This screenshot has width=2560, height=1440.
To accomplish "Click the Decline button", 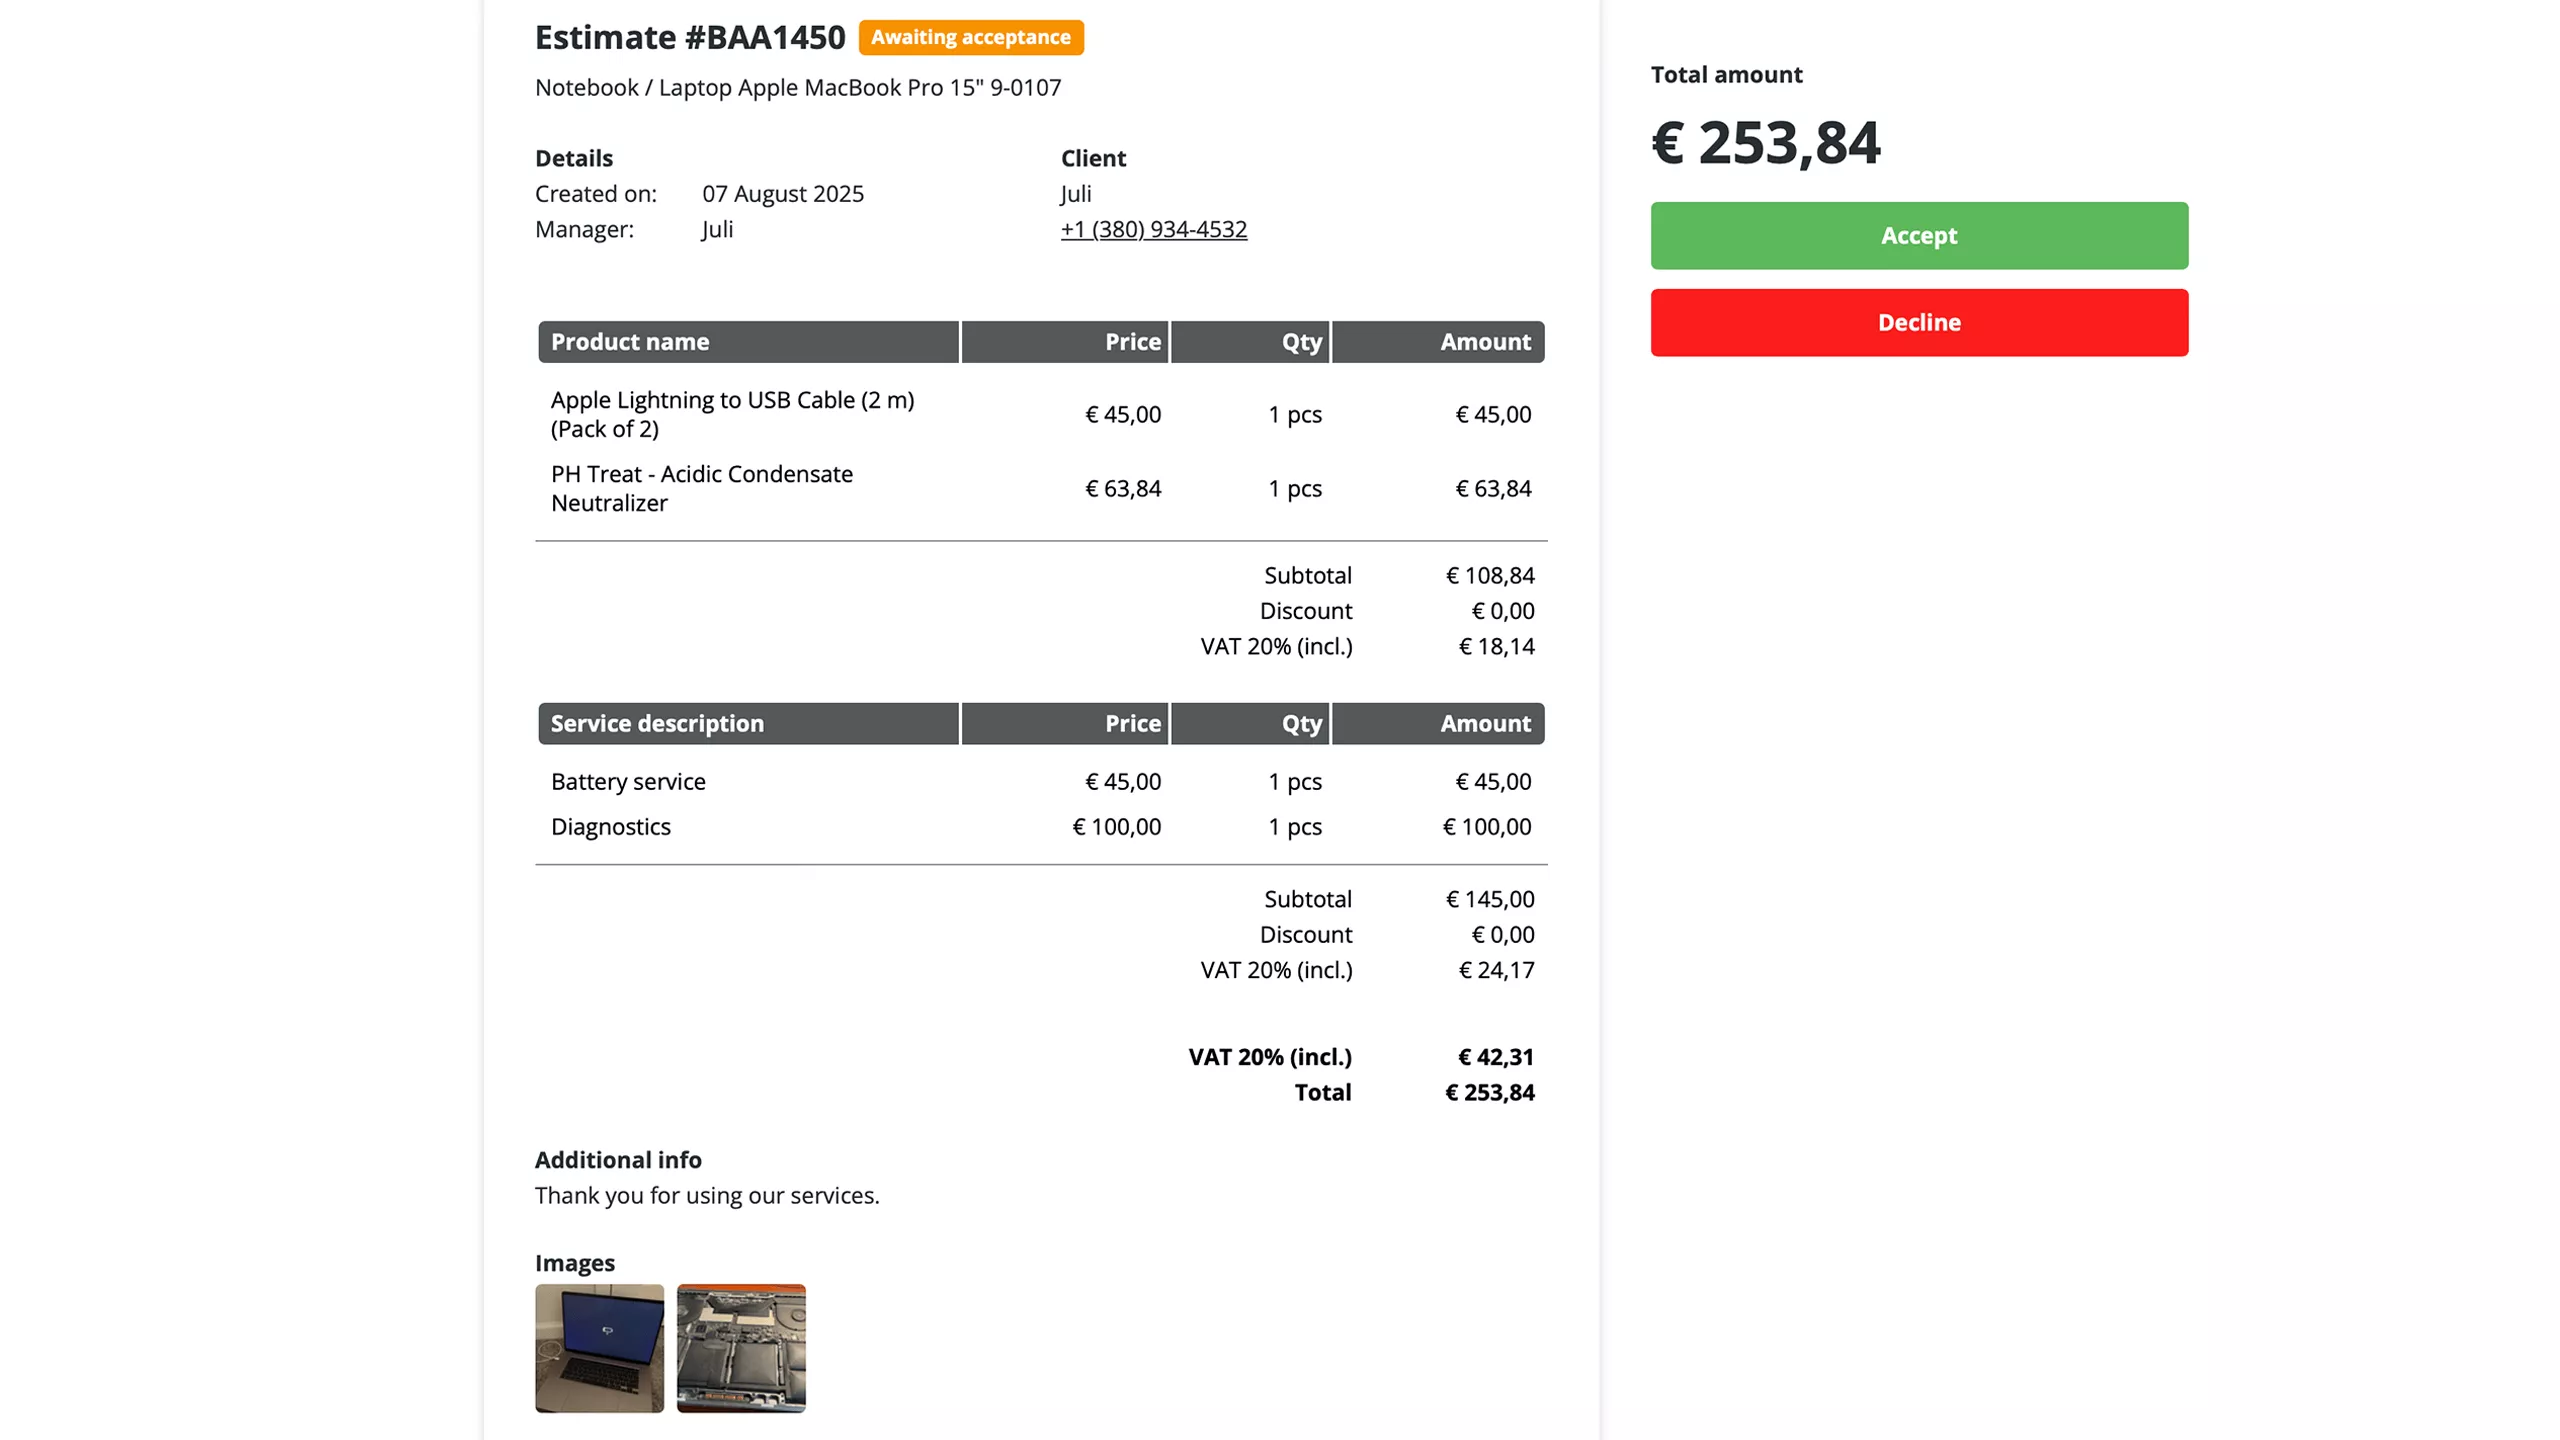I will pos(1918,322).
